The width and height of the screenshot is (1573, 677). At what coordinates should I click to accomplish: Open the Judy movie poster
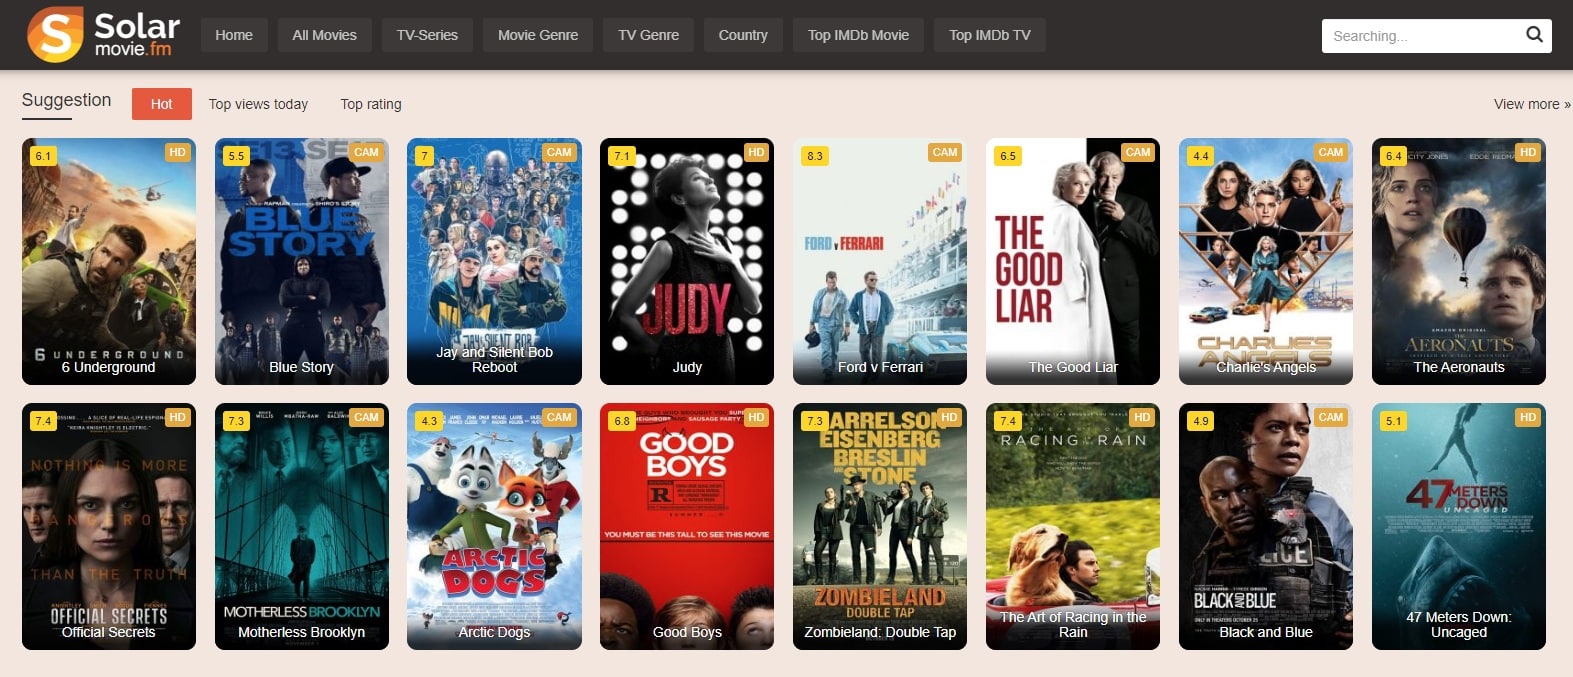(687, 261)
